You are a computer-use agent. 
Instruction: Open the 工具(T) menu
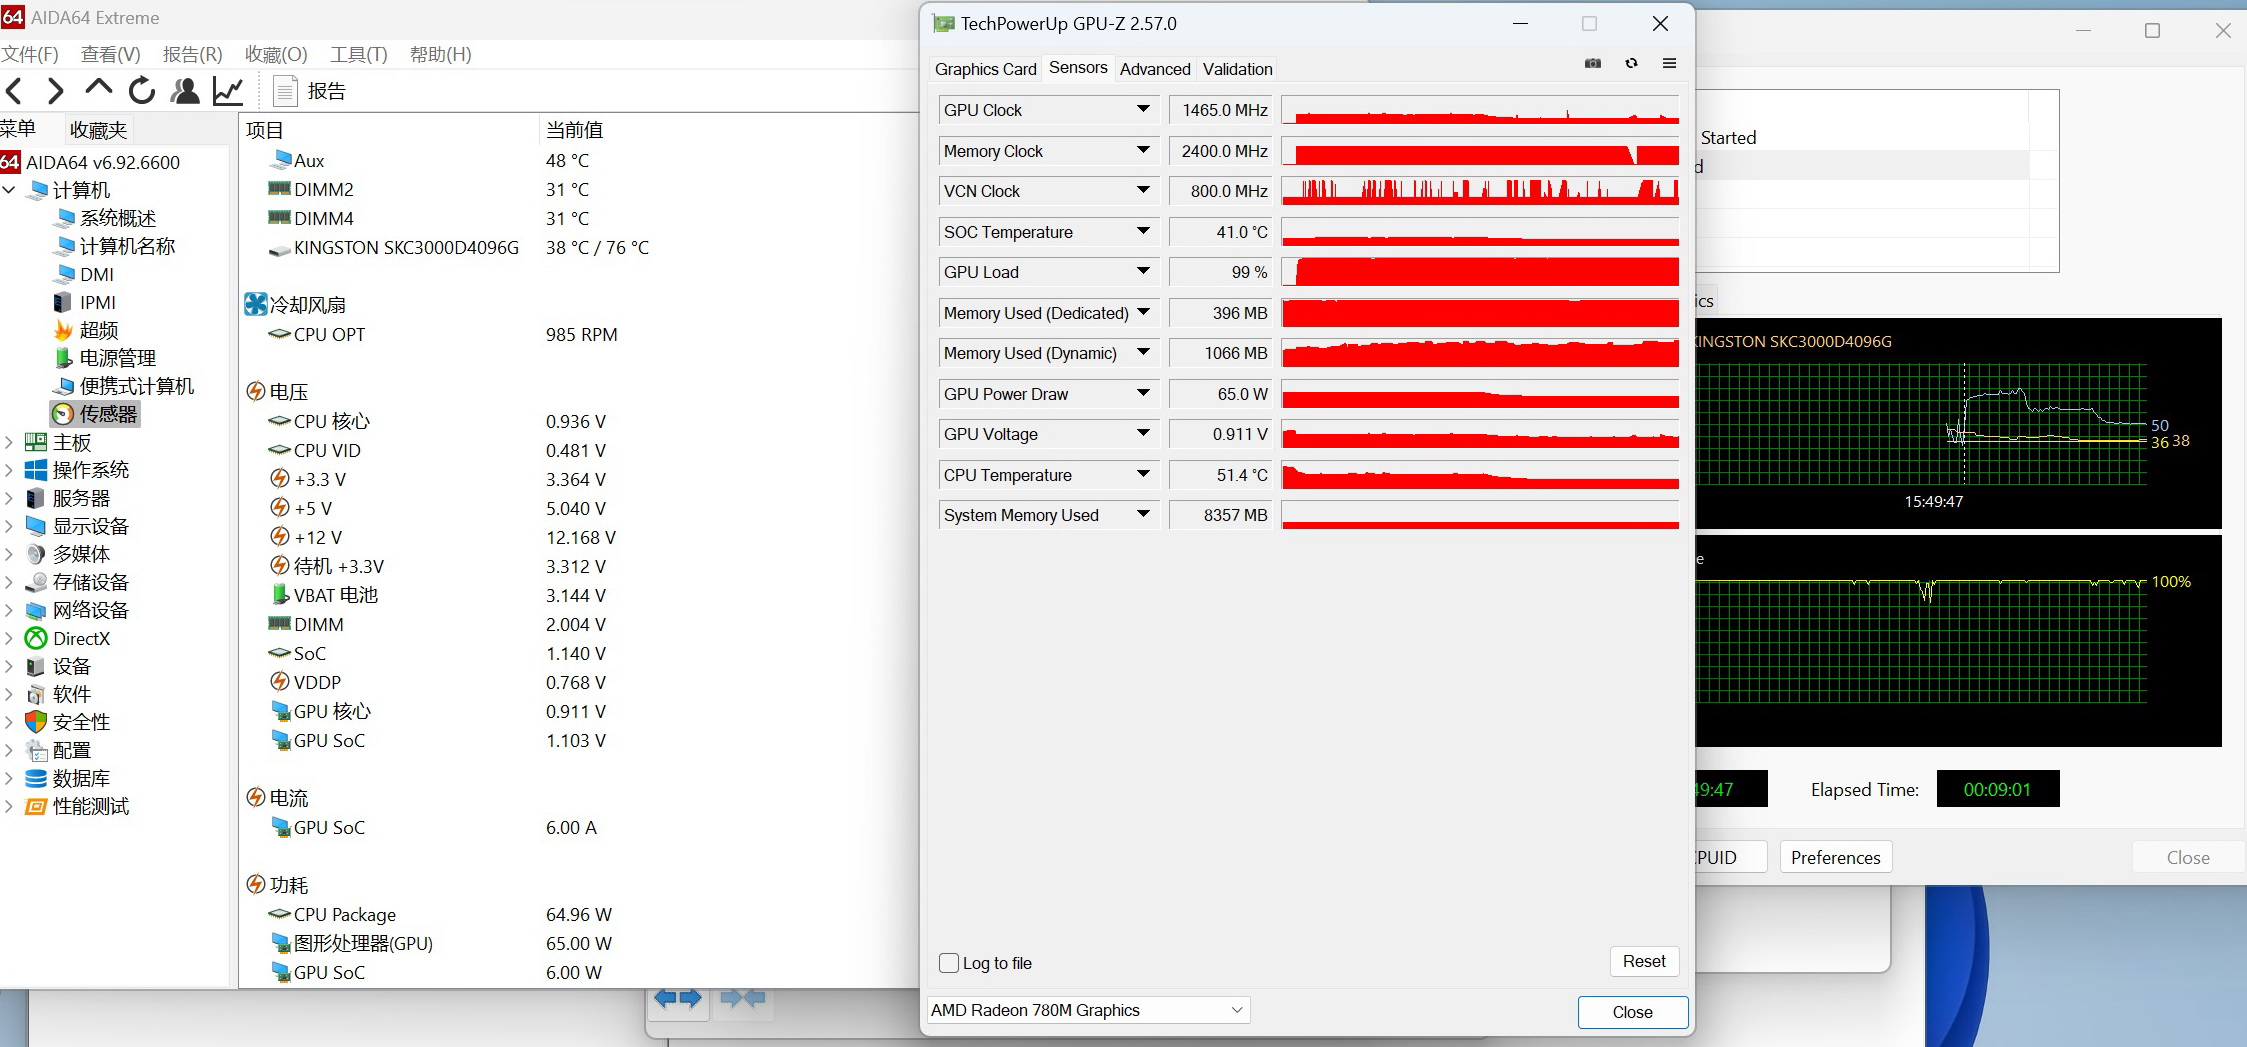coord(358,54)
